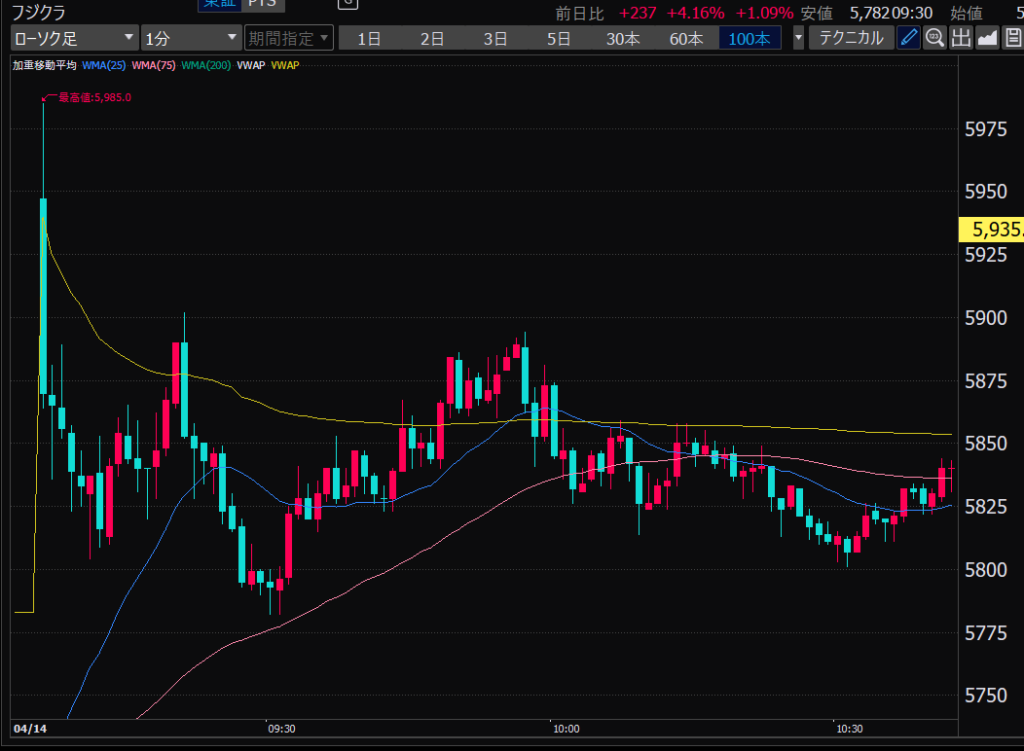Click the 期間指定 period selection field
The height and width of the screenshot is (751, 1024).
pos(289,39)
